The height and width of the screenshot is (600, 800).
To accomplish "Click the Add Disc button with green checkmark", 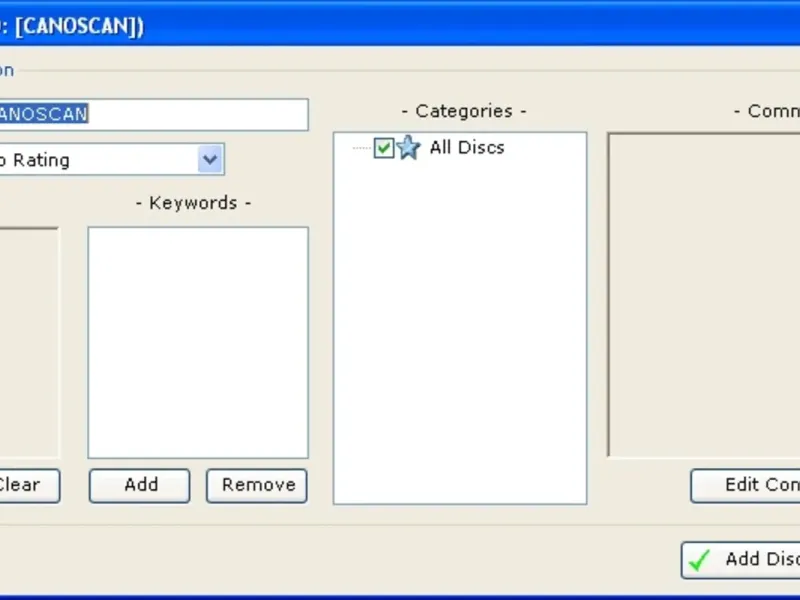I will pos(741,560).
